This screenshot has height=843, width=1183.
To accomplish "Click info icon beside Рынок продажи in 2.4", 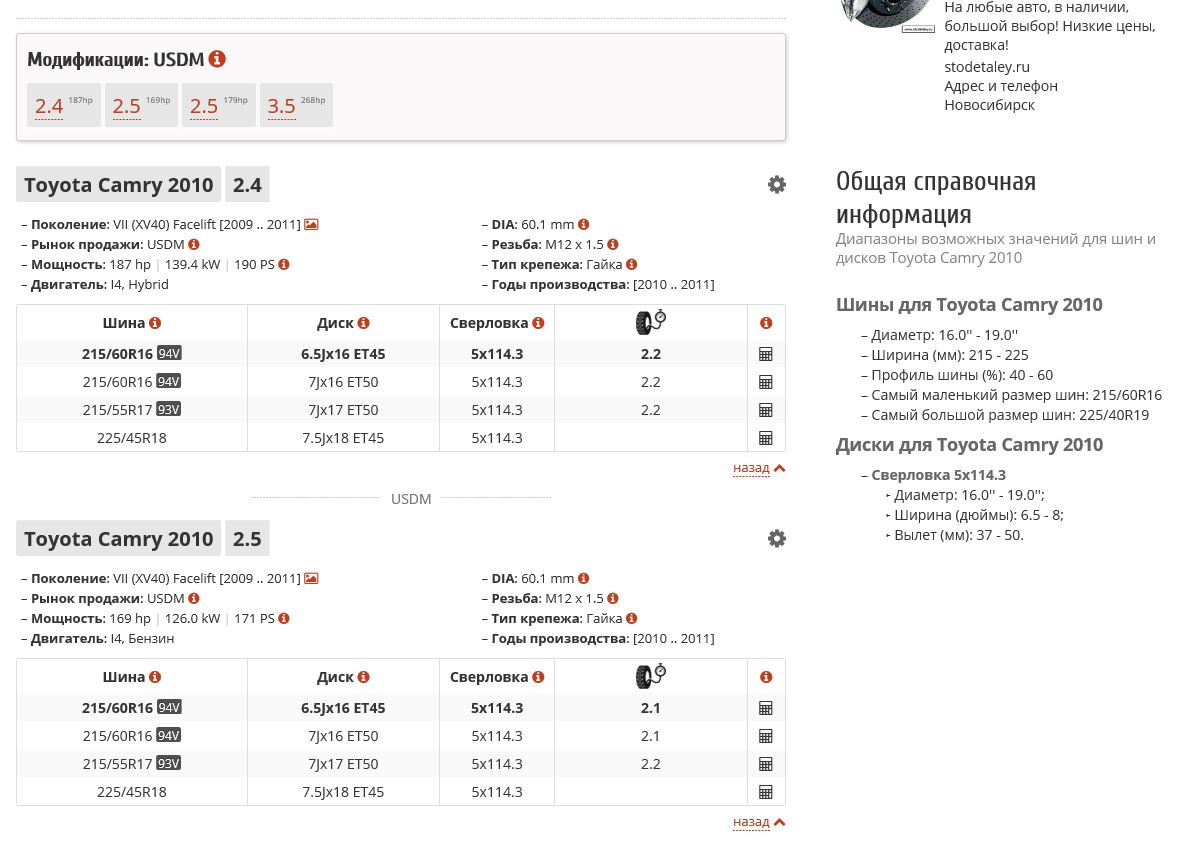I will (x=194, y=245).
